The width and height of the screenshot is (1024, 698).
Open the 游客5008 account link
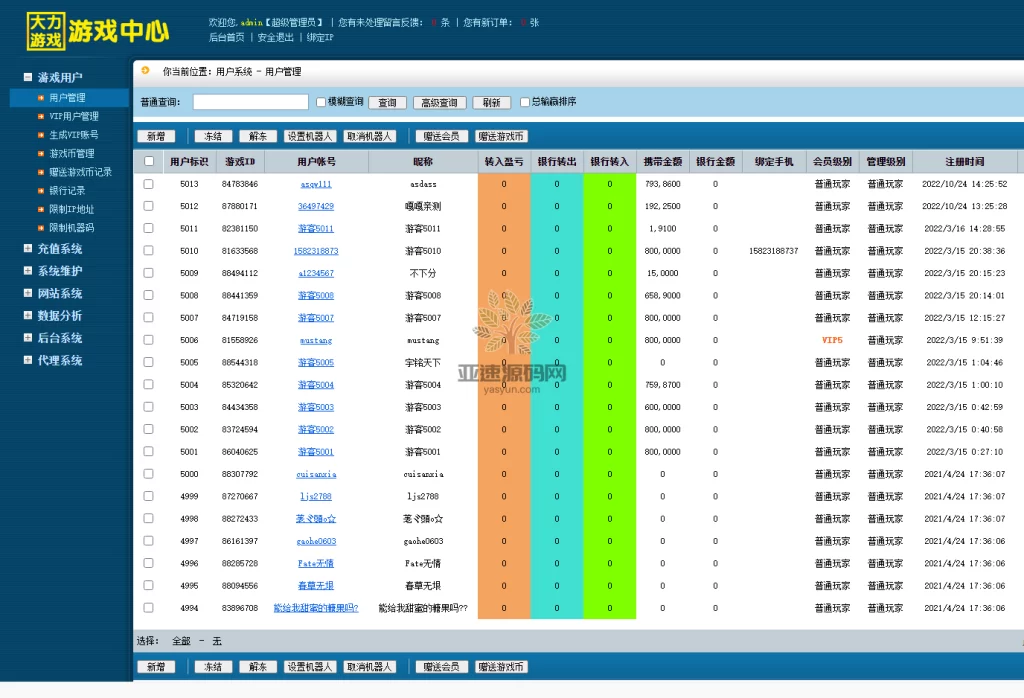pos(315,295)
